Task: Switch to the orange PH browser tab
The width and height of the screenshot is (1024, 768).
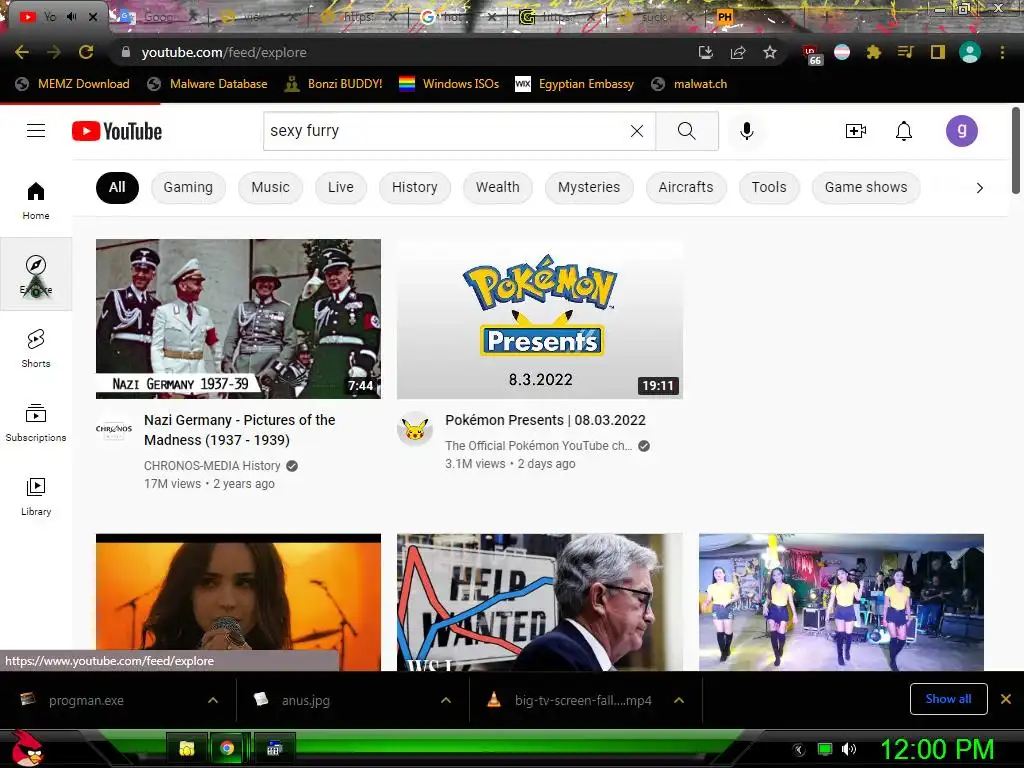Action: click(724, 17)
